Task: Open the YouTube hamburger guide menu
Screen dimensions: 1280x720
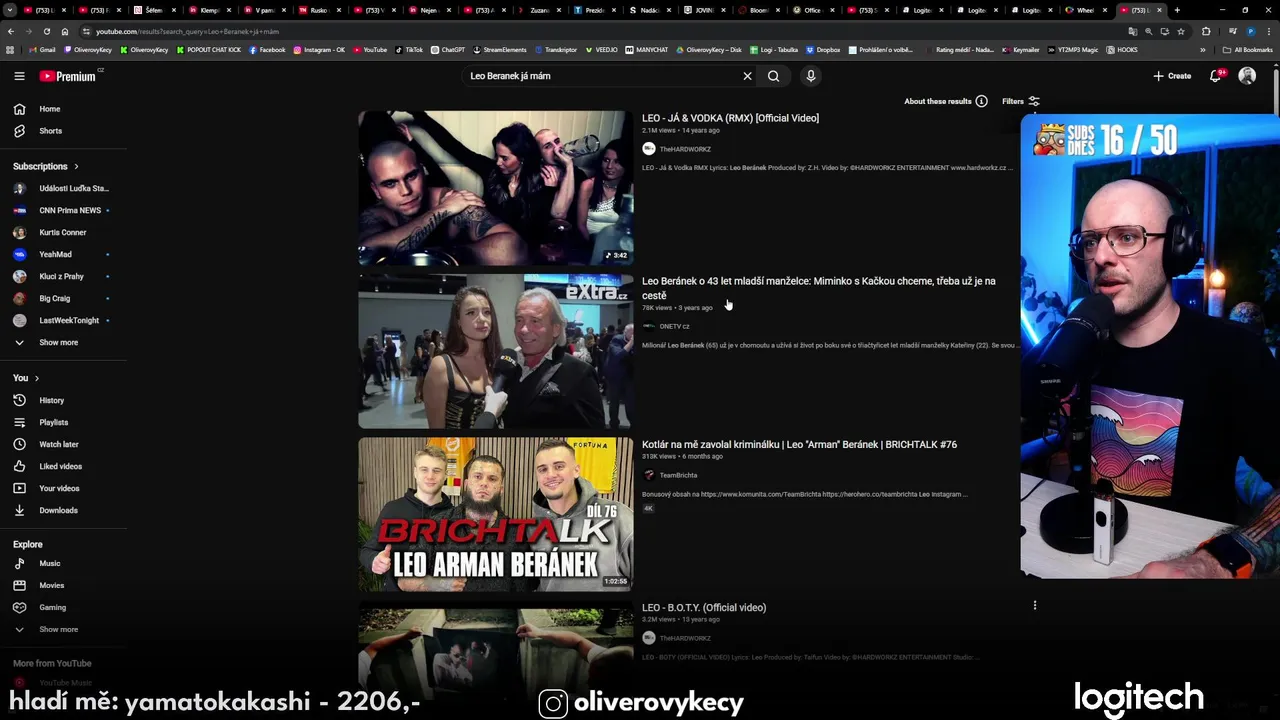Action: tap(19, 76)
